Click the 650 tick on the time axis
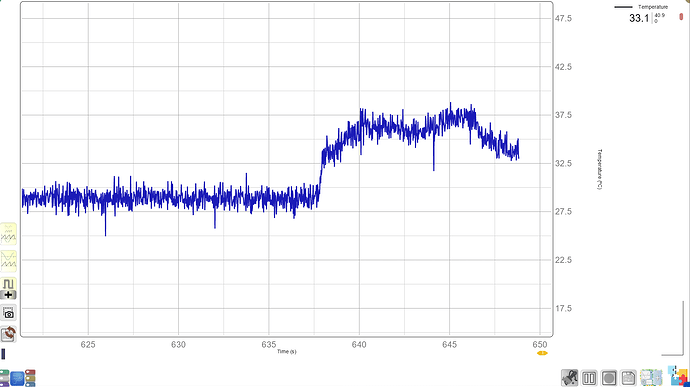 point(540,345)
